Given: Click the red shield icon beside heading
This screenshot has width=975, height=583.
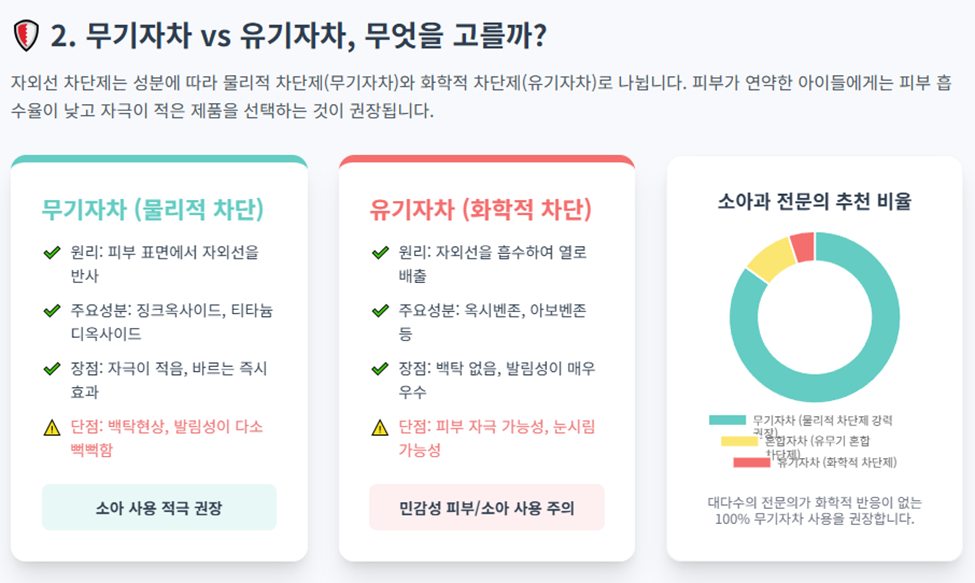Looking at the screenshot, I should (25, 36).
